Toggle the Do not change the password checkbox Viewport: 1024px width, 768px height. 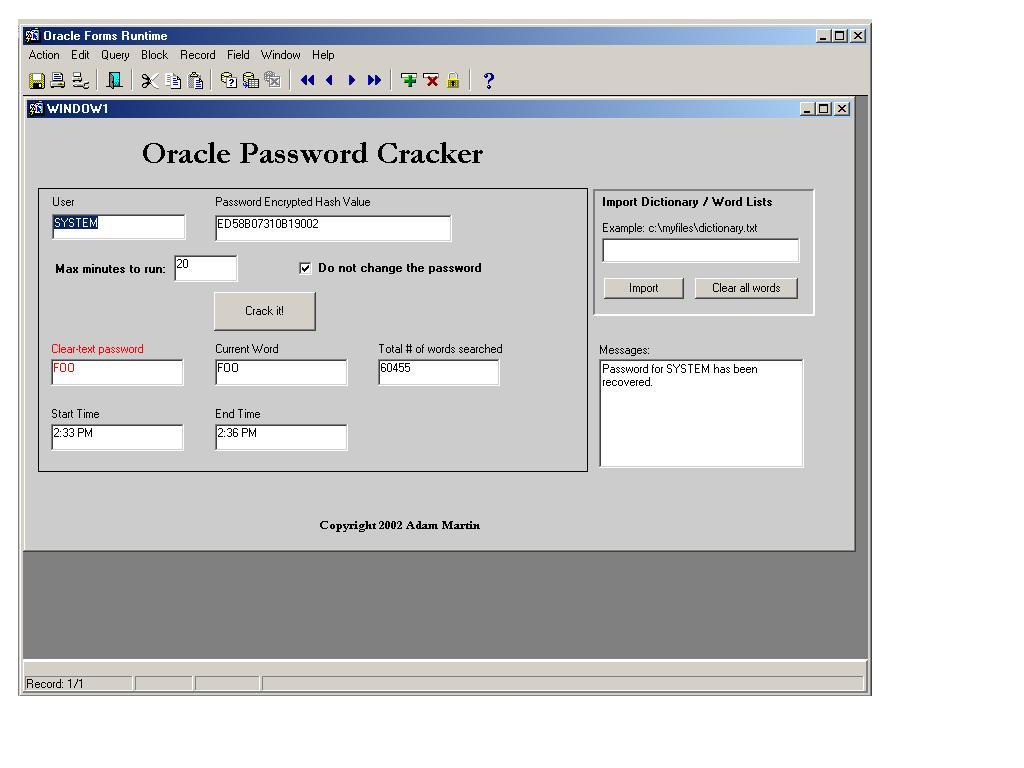(x=305, y=268)
